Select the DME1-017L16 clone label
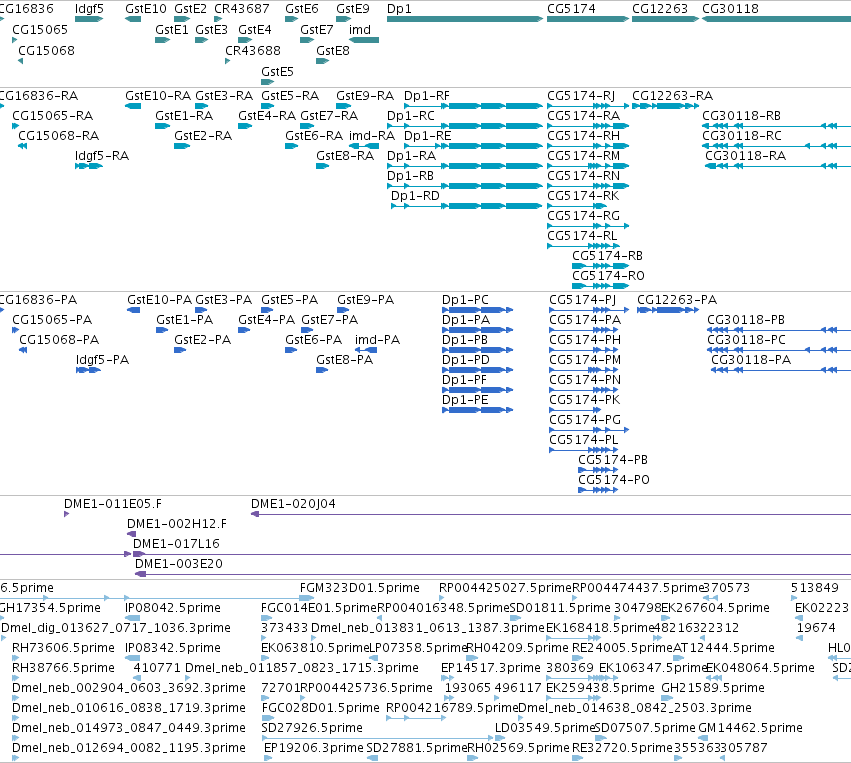The image size is (851, 763). [x=176, y=543]
